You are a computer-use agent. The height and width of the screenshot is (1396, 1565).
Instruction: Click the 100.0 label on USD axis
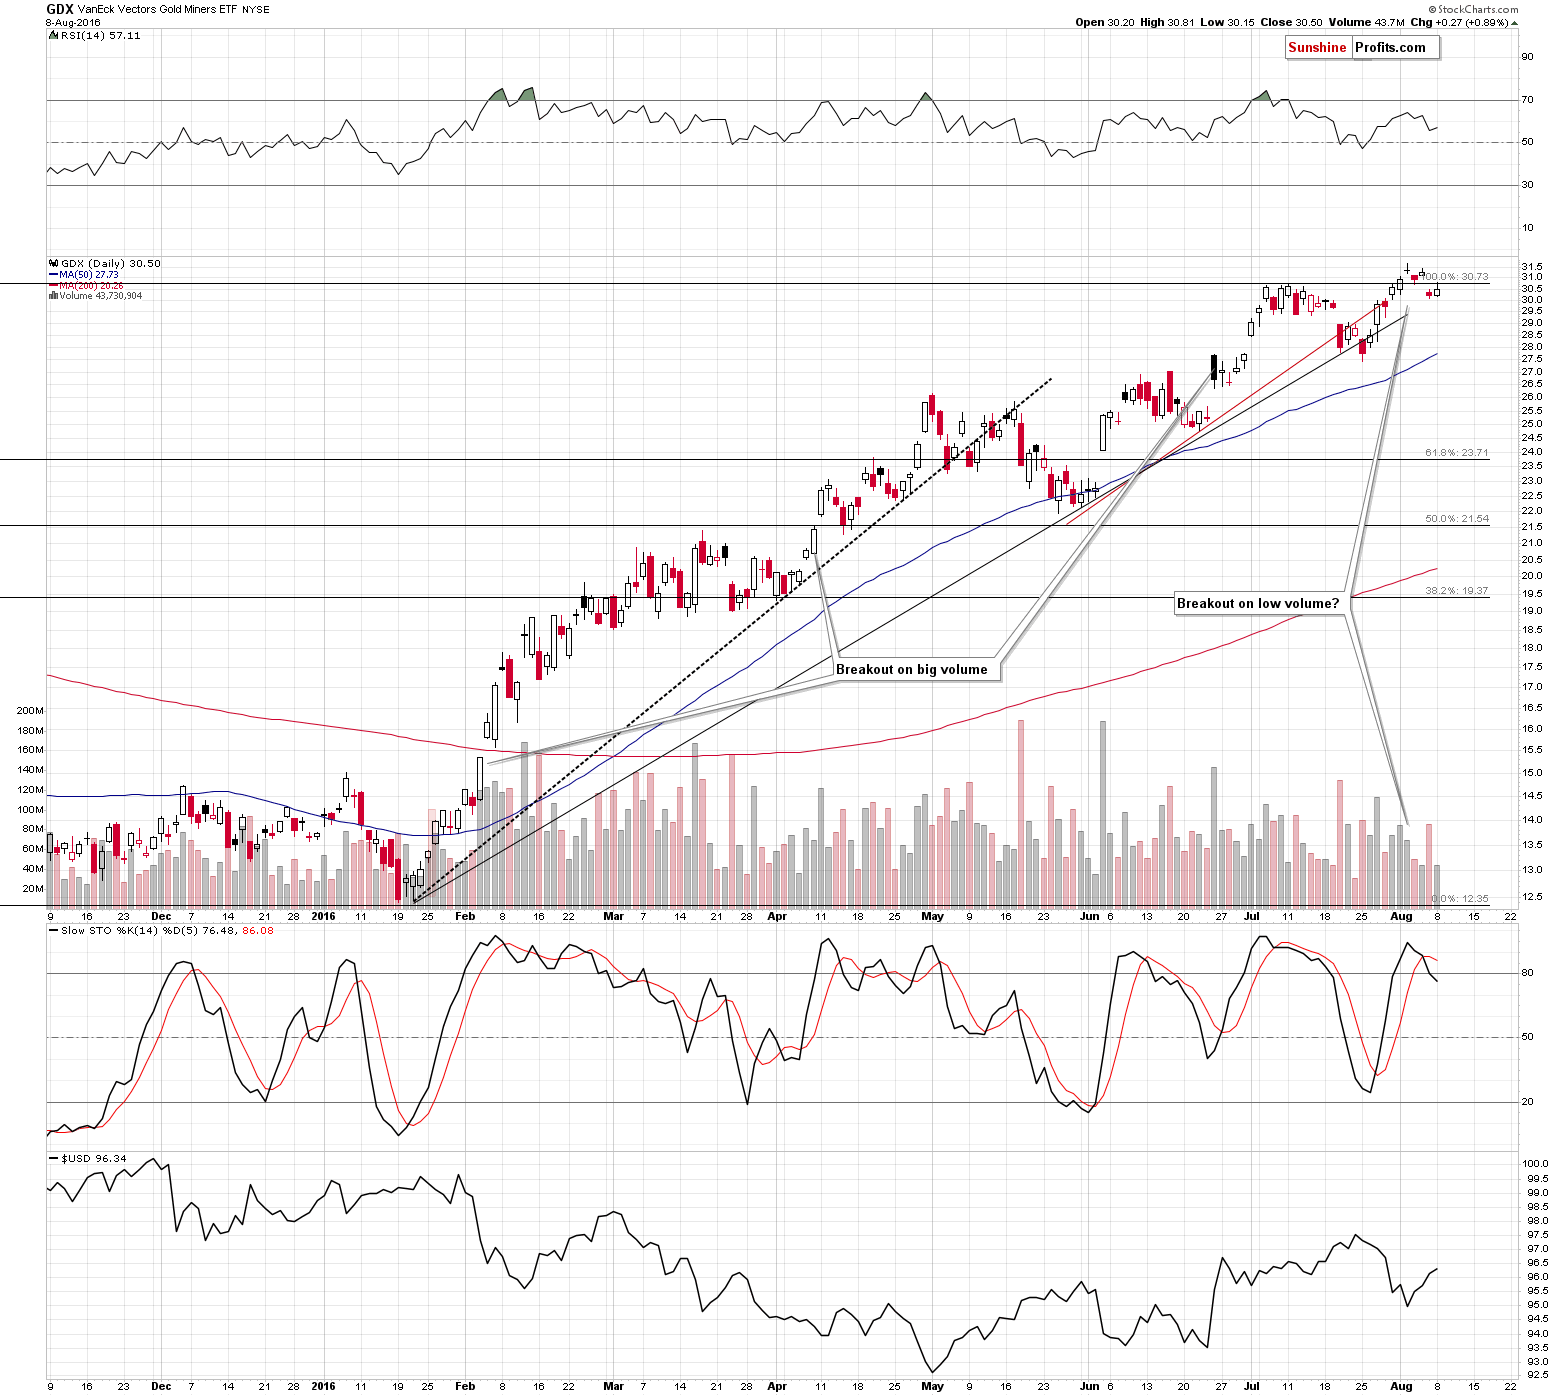1534,1164
